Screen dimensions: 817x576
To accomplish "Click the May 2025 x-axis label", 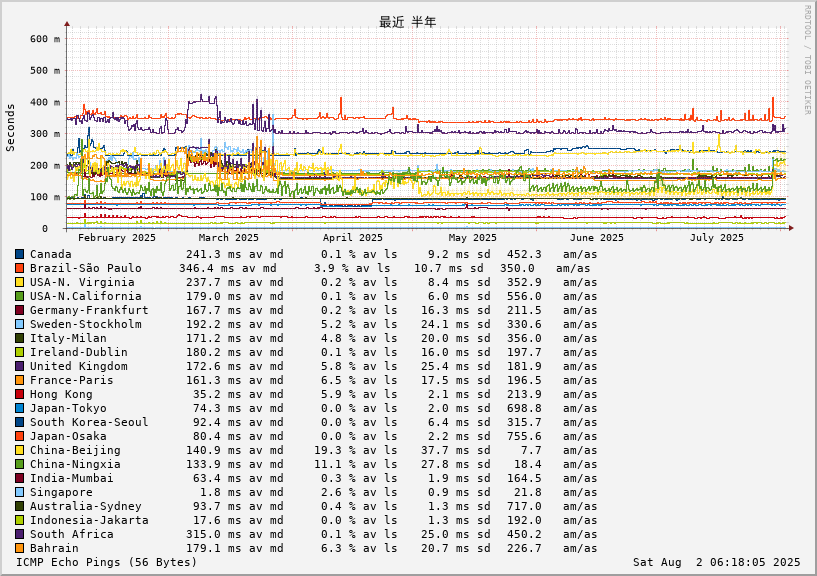I will pyautogui.click(x=473, y=238).
